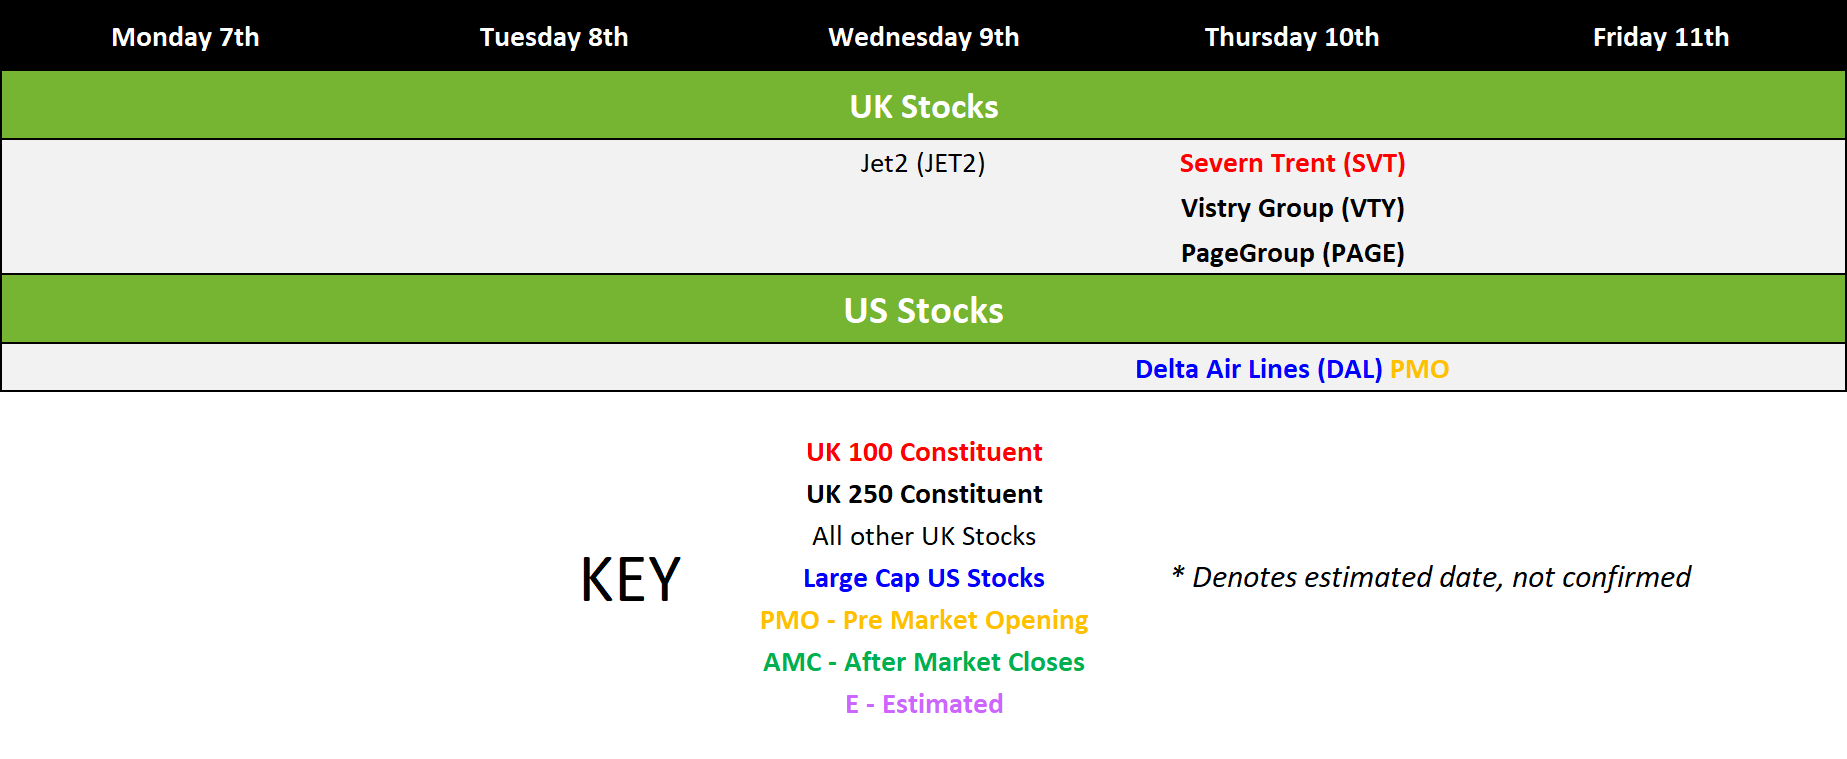This screenshot has height=759, width=1847.
Task: Click the PMO - Pre Market Opening label
Action: point(924,620)
